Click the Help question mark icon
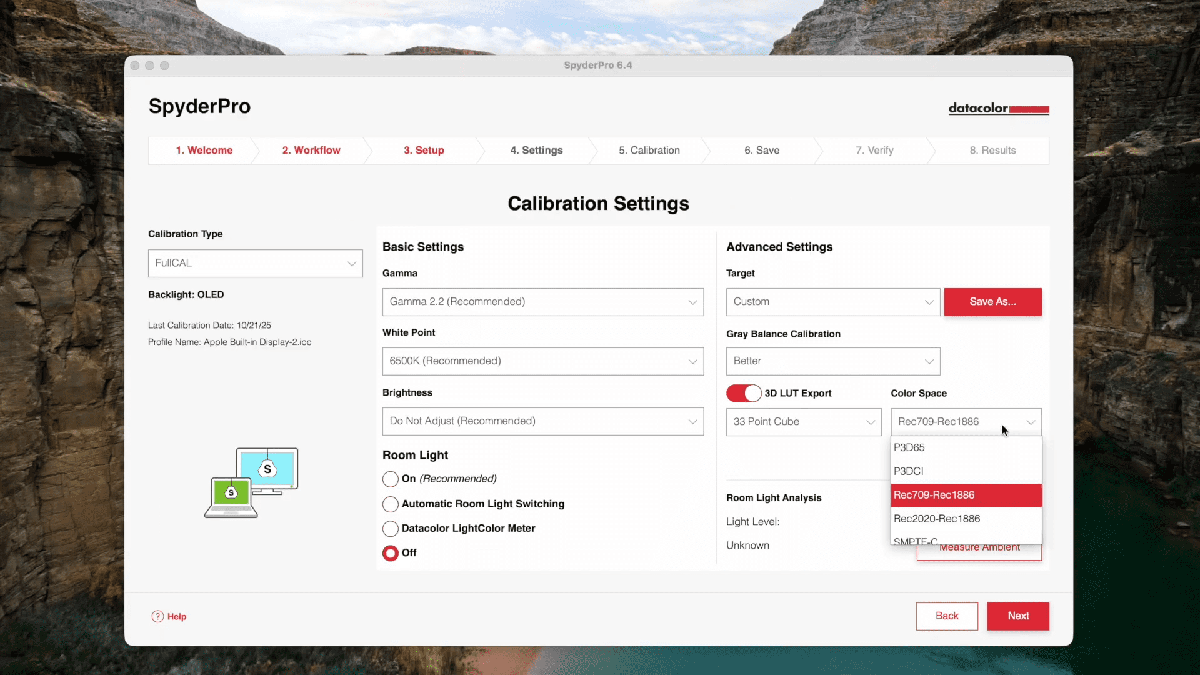This screenshot has width=1200, height=675. click(x=157, y=617)
